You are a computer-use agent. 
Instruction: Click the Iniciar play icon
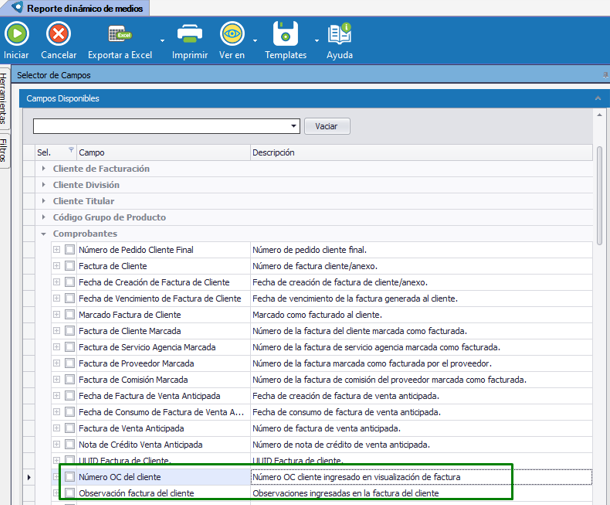click(16, 35)
